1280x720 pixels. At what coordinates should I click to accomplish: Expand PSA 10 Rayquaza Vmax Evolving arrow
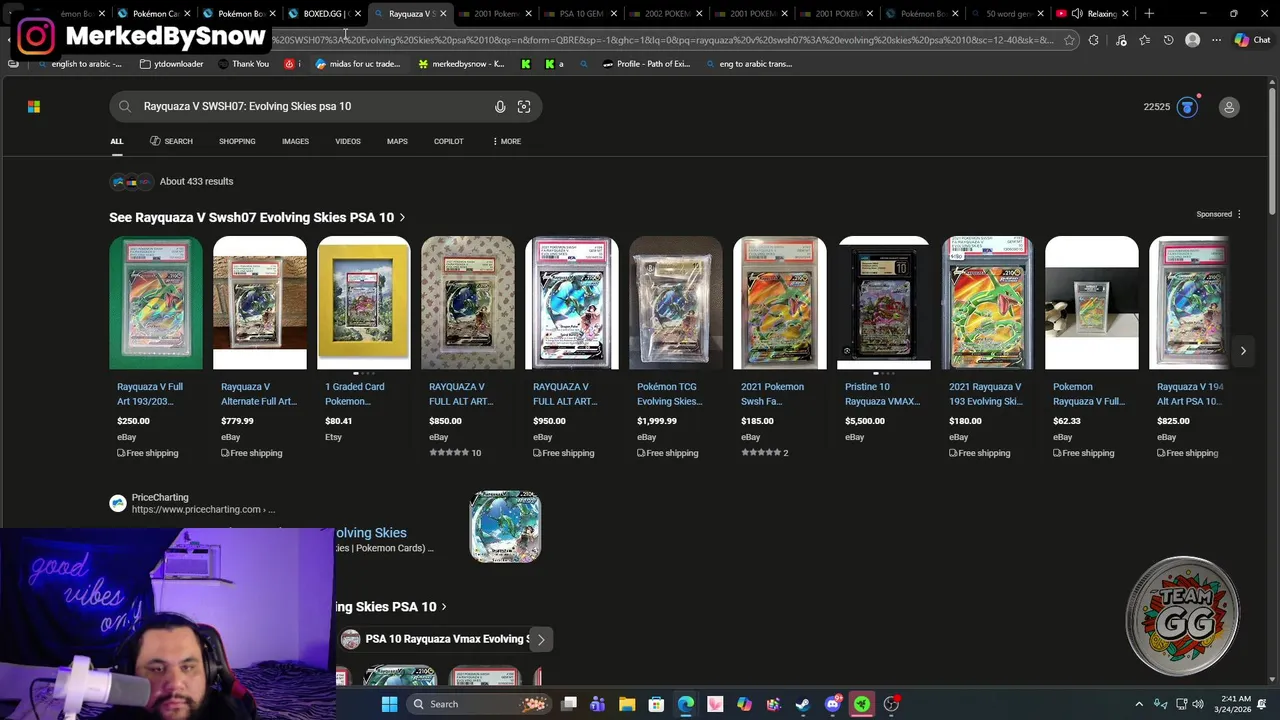[541, 640]
